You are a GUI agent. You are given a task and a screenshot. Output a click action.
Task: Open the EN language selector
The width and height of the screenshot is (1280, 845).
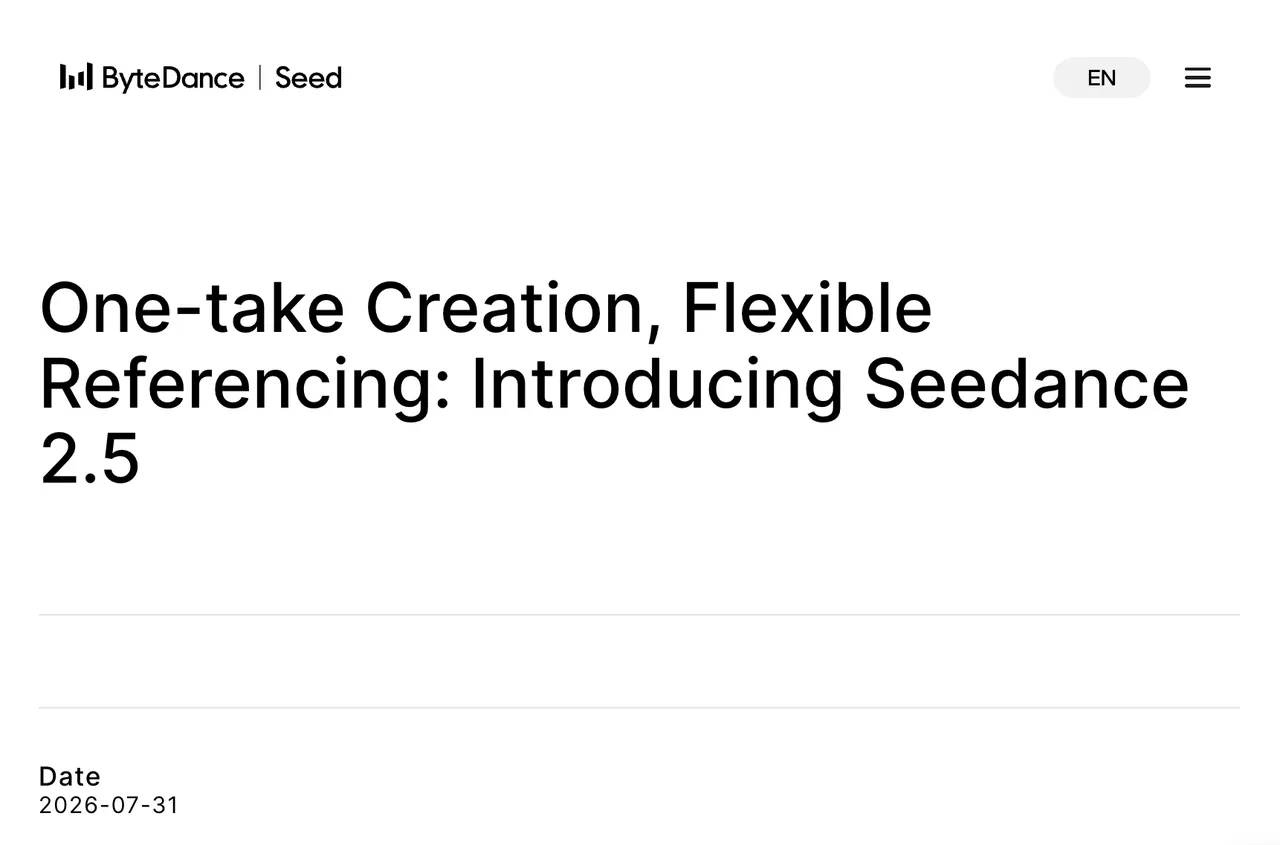tap(1102, 78)
